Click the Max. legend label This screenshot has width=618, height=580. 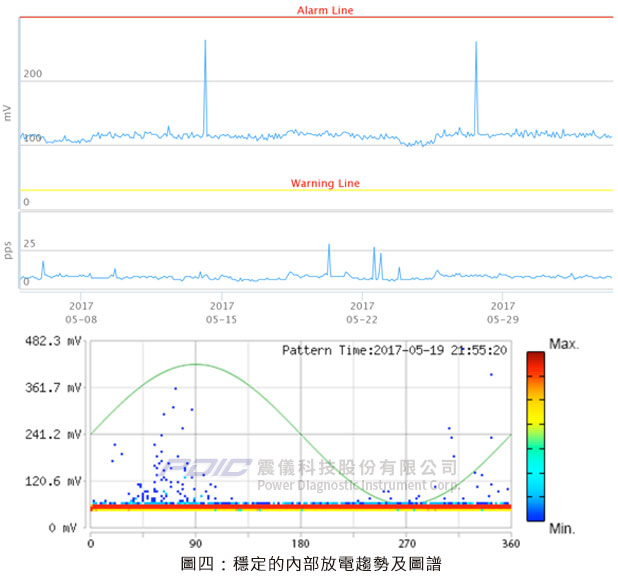pyautogui.click(x=564, y=344)
